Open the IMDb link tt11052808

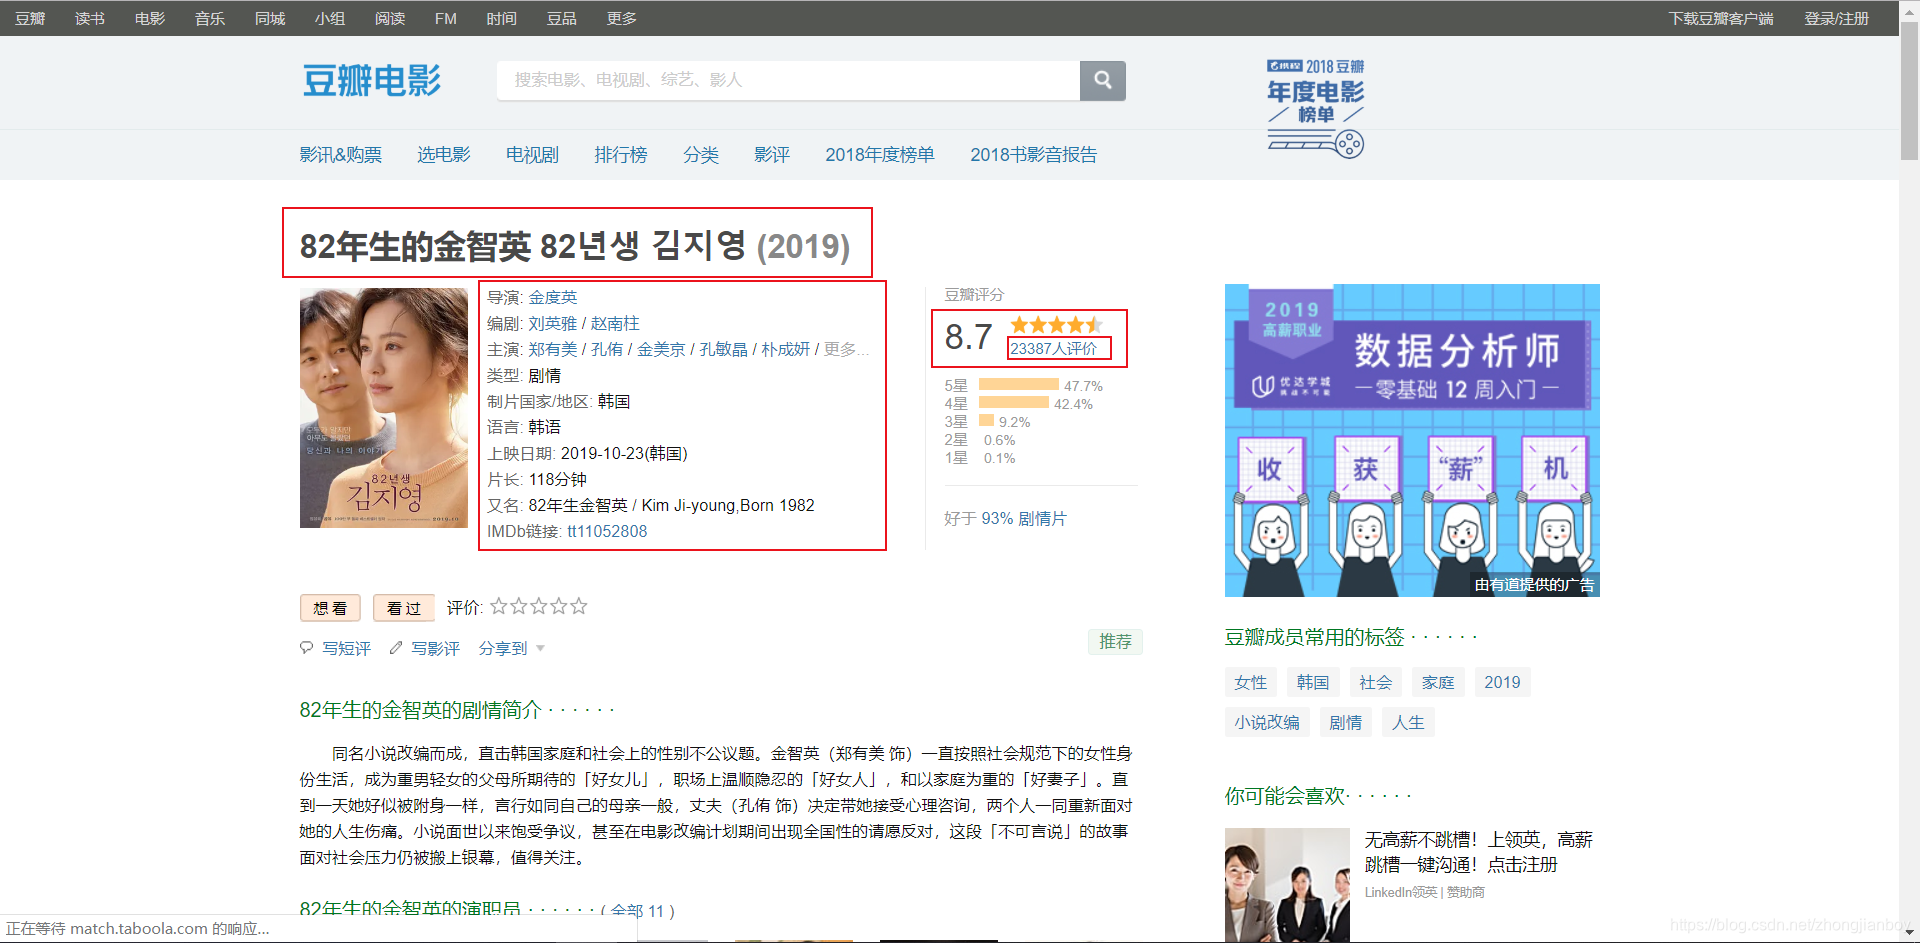pos(607,531)
